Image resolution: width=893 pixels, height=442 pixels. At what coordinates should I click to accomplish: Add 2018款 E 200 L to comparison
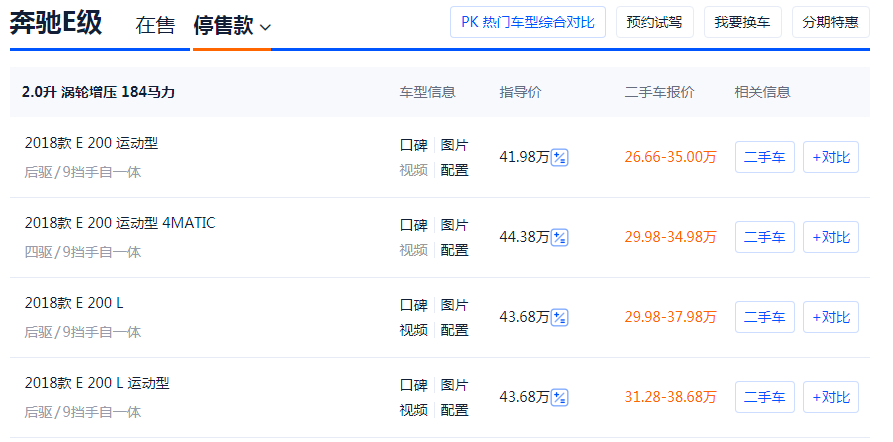click(x=831, y=317)
